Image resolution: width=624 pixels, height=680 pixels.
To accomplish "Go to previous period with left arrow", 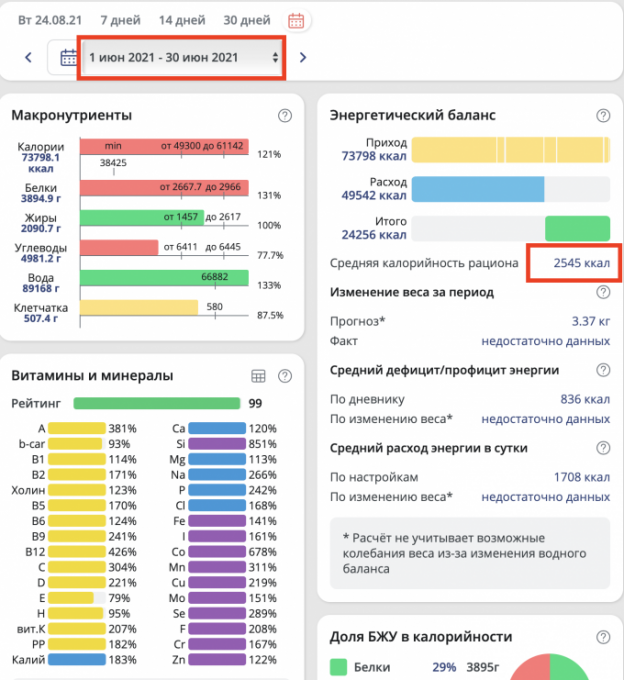I will (x=29, y=57).
